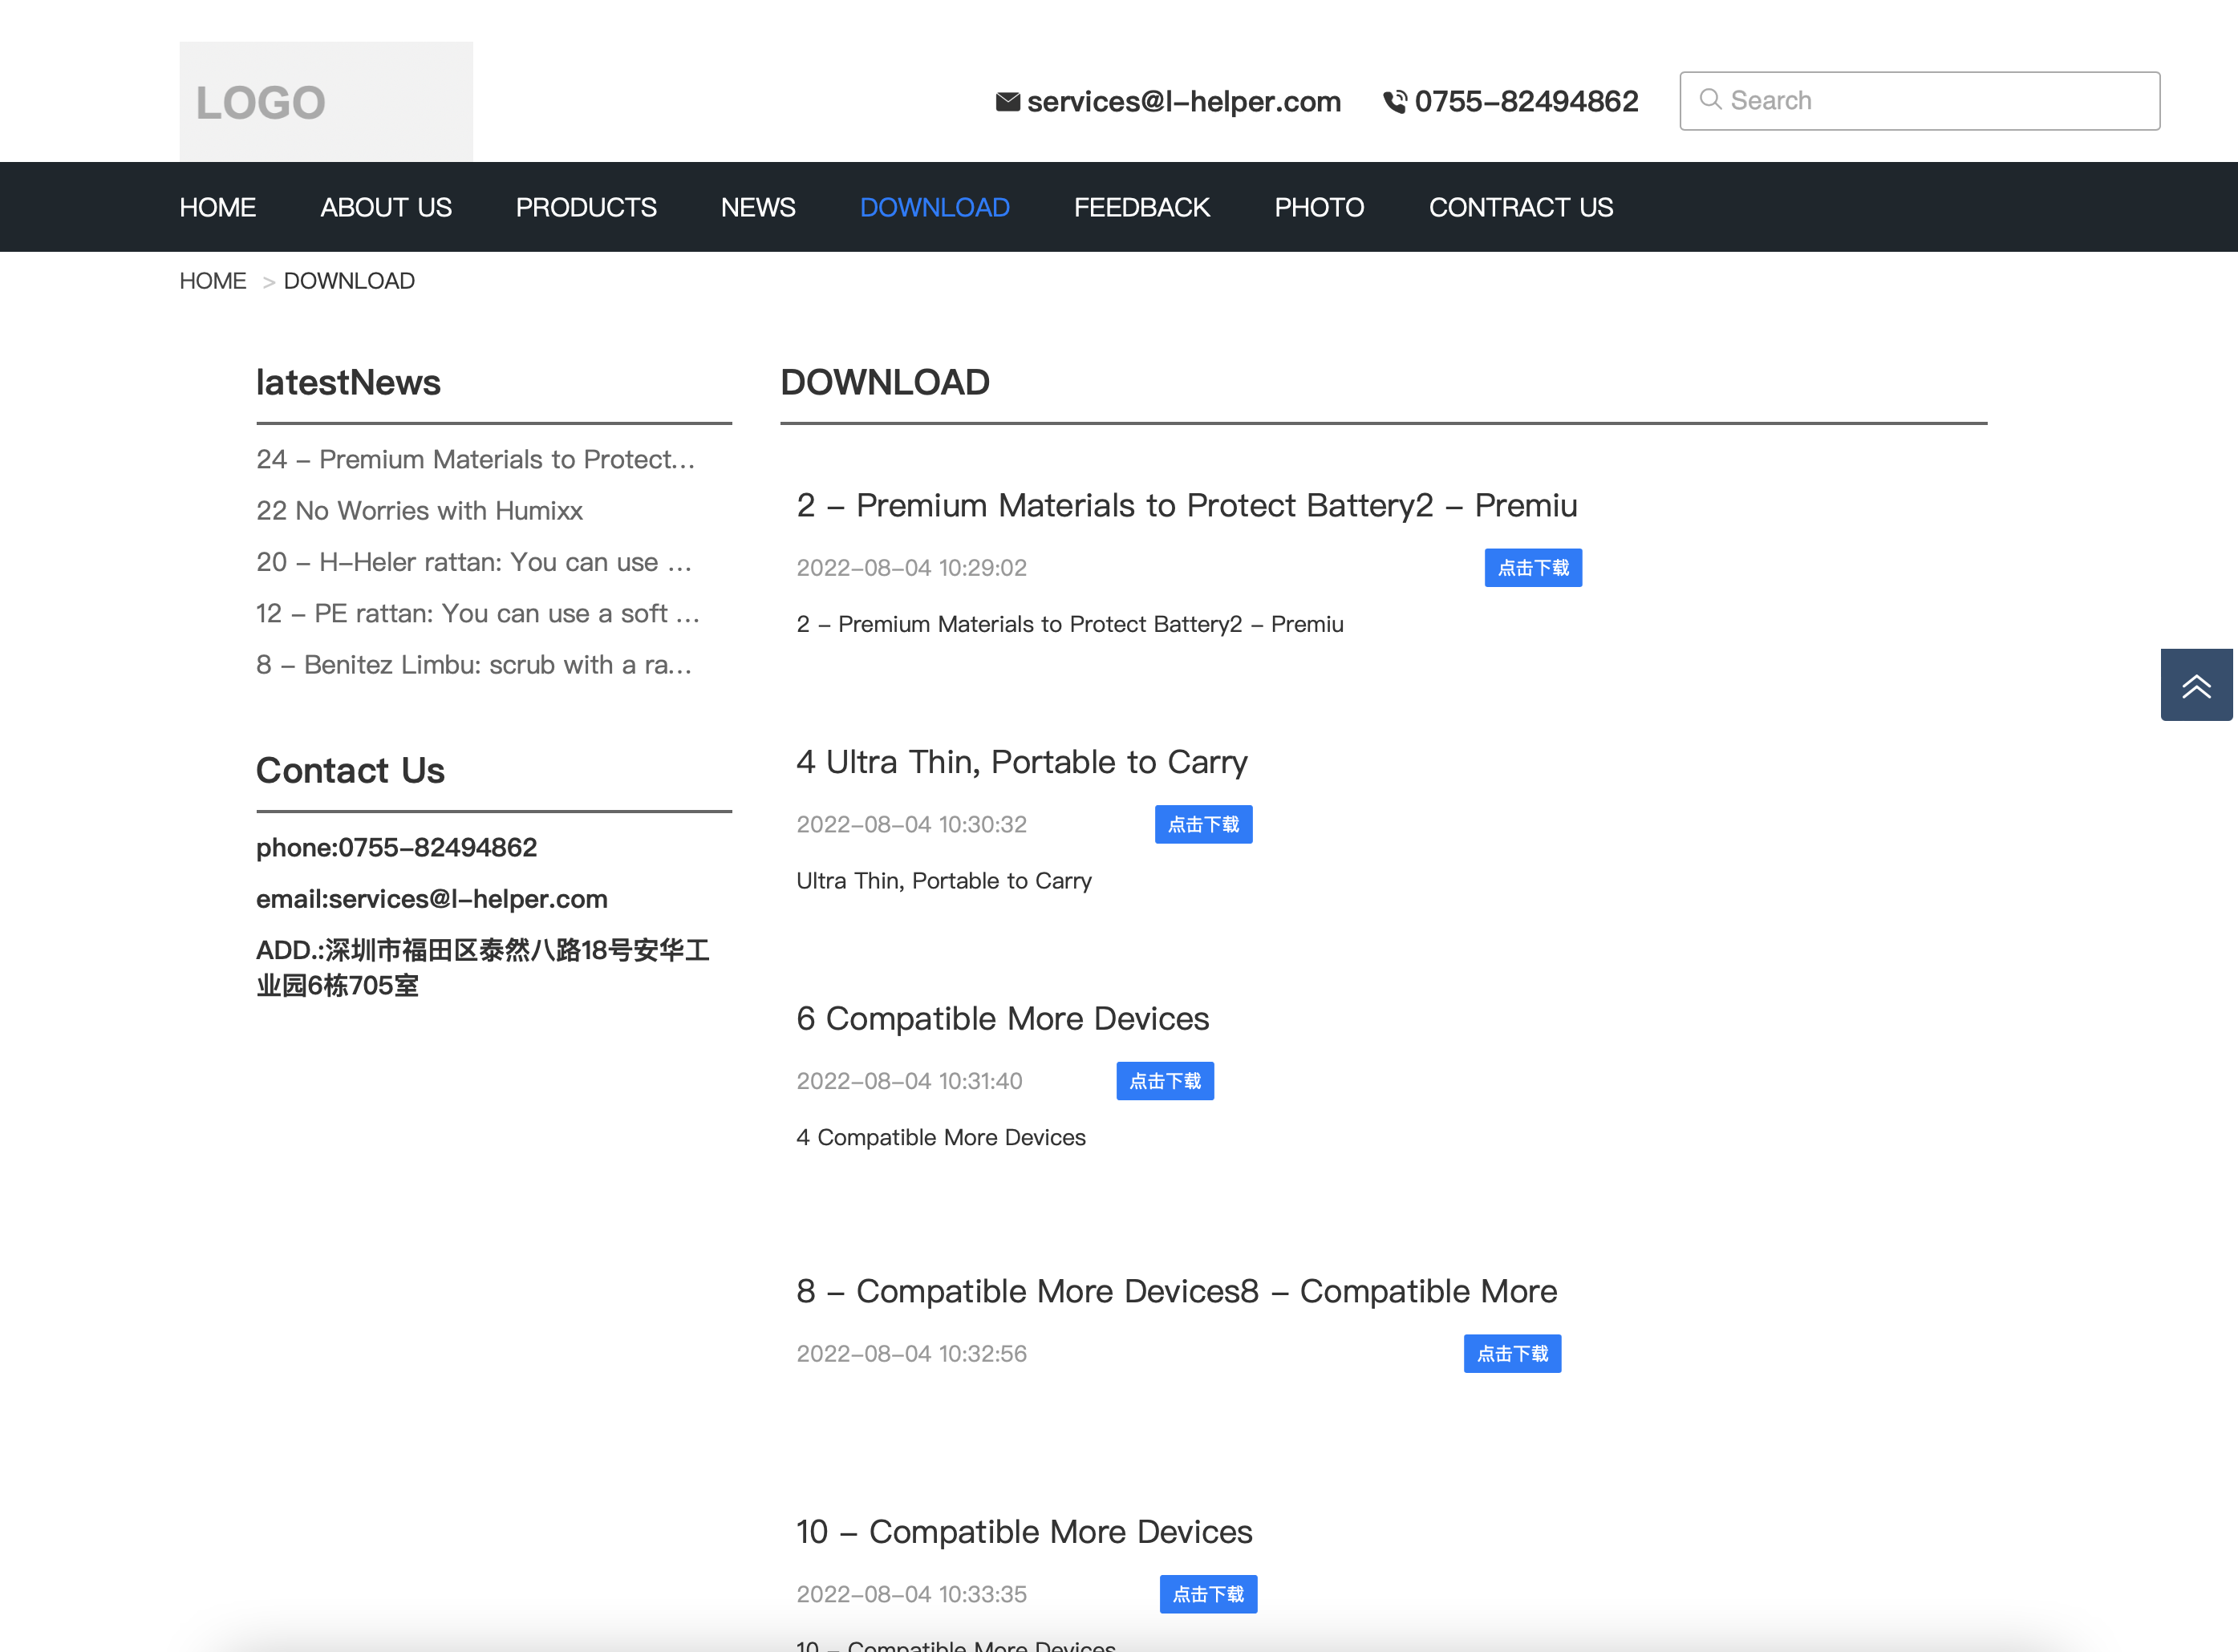The width and height of the screenshot is (2238, 1652).
Task: Click HOME in the breadcrumb trail
Action: pyautogui.click(x=212, y=281)
